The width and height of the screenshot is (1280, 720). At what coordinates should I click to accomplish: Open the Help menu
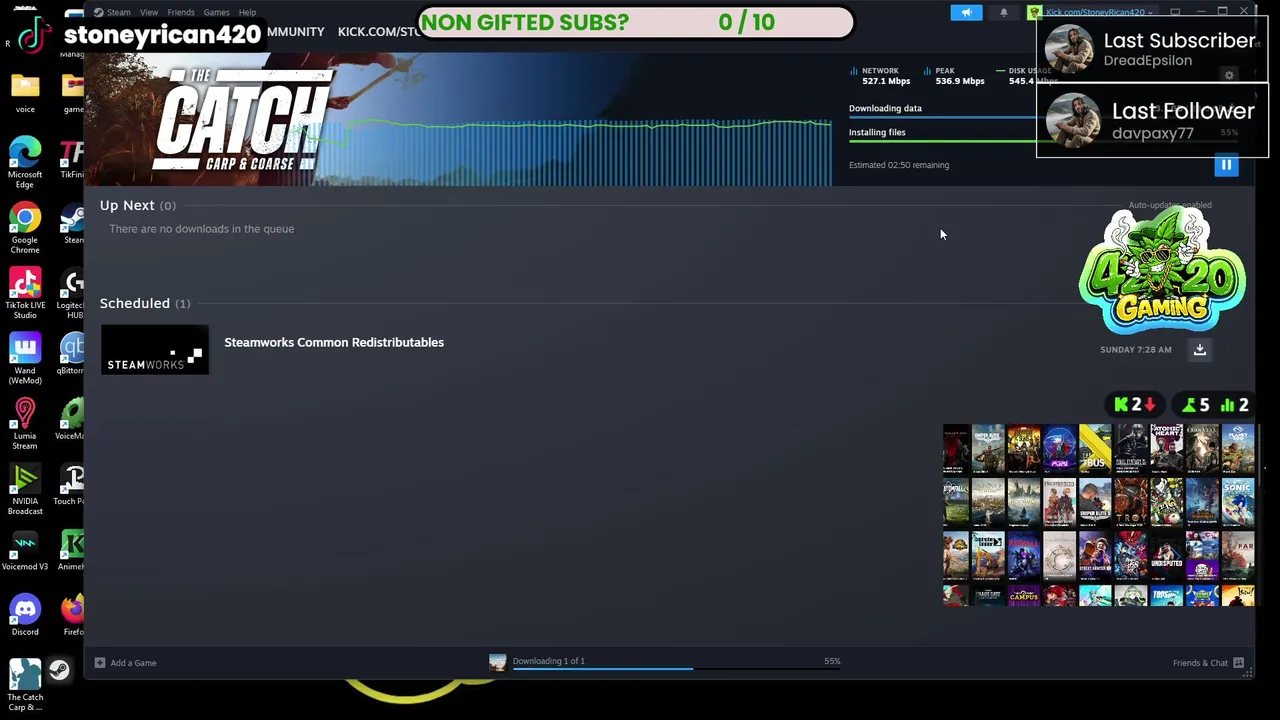[x=247, y=12]
